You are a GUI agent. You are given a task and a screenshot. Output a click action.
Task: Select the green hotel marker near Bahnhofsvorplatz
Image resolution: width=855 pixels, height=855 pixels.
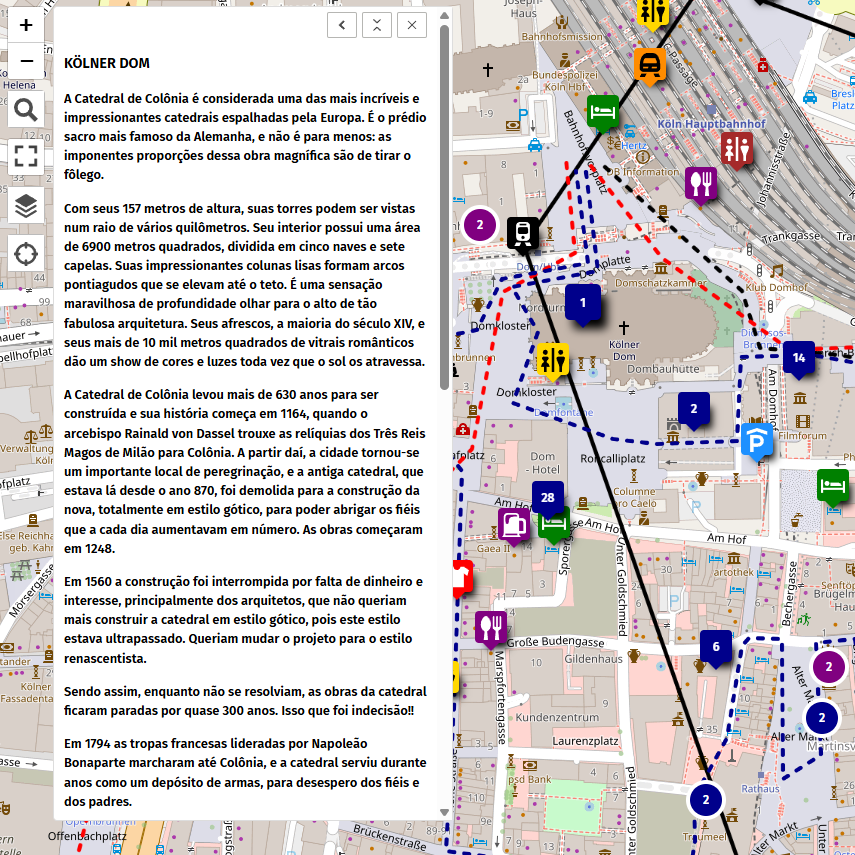pyautogui.click(x=603, y=110)
